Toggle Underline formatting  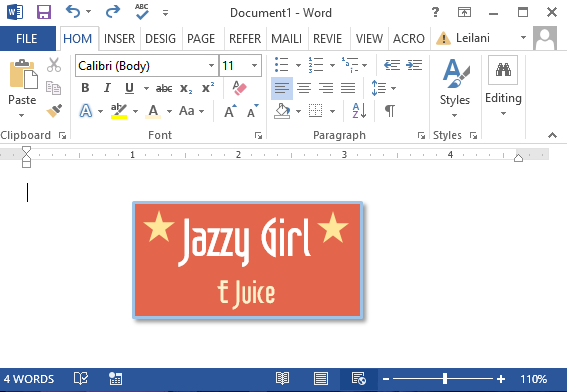tap(129, 88)
